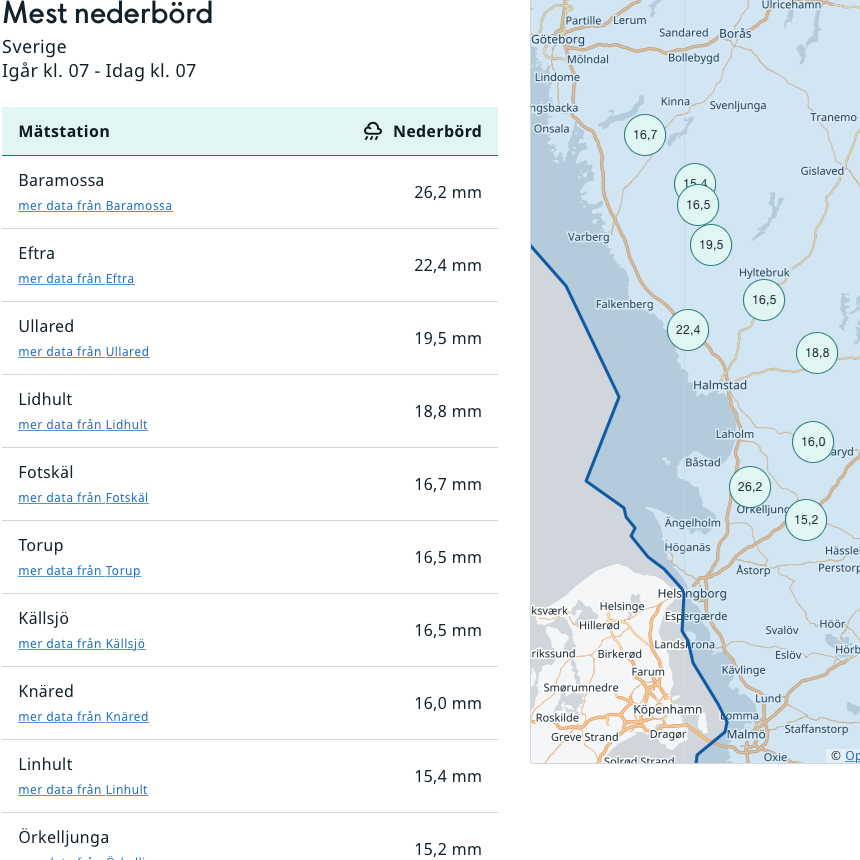Open more data from Torup link
This screenshot has height=860, width=860.
(79, 571)
